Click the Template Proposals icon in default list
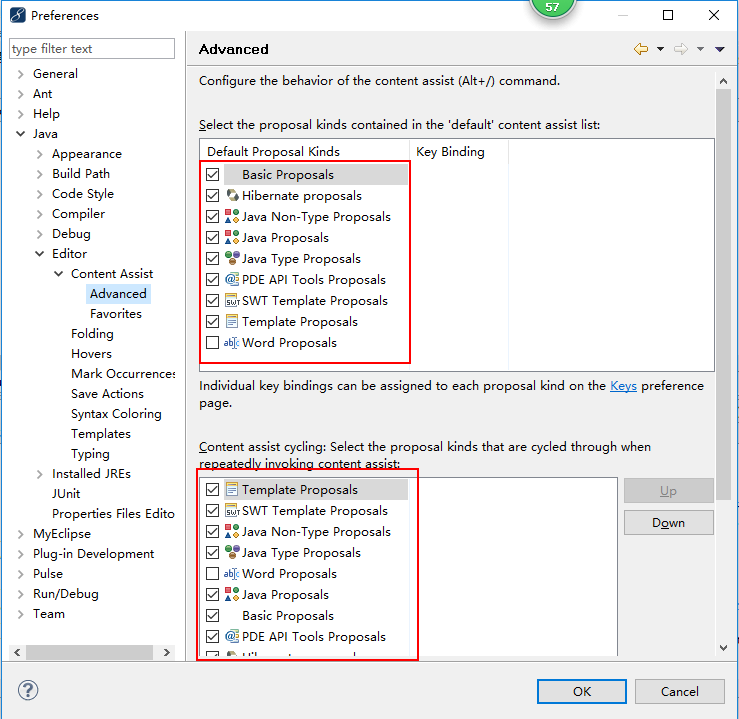The image size is (739, 719). click(x=232, y=321)
